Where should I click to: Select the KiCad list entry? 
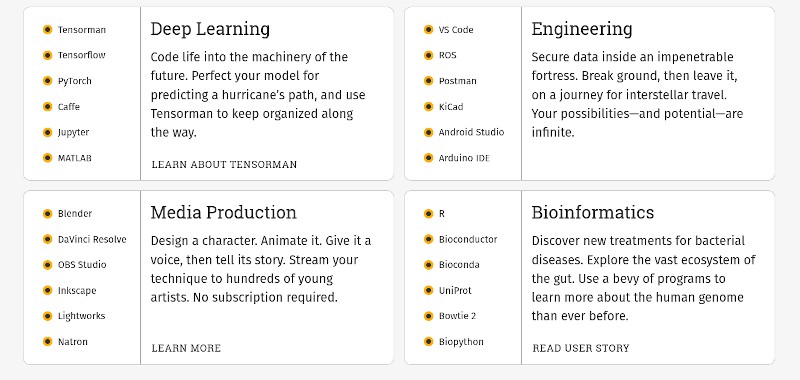451,107
